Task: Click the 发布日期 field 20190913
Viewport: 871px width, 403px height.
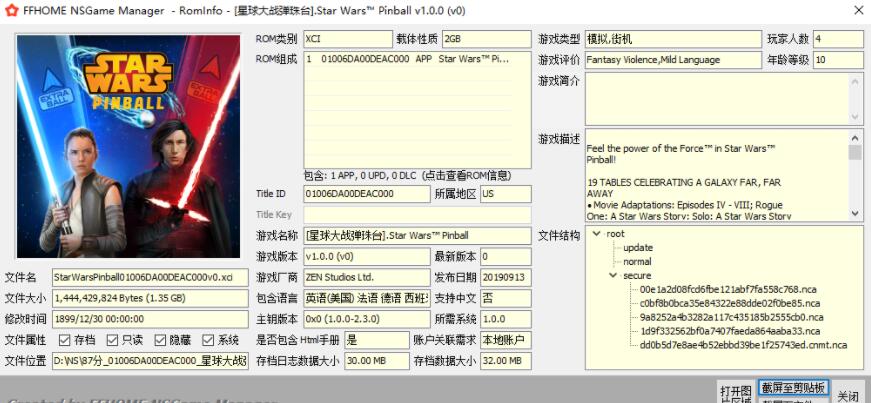Action: 506,277
